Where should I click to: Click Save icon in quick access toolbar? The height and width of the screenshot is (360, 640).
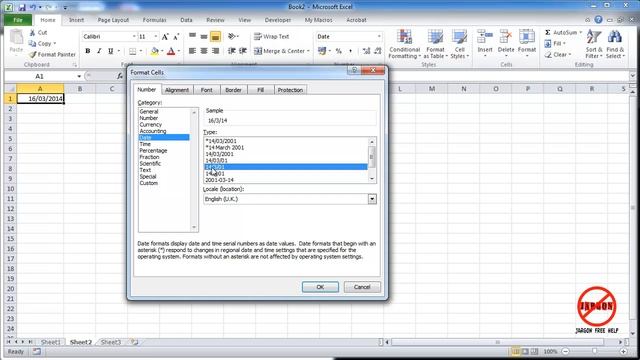pyautogui.click(x=22, y=7)
